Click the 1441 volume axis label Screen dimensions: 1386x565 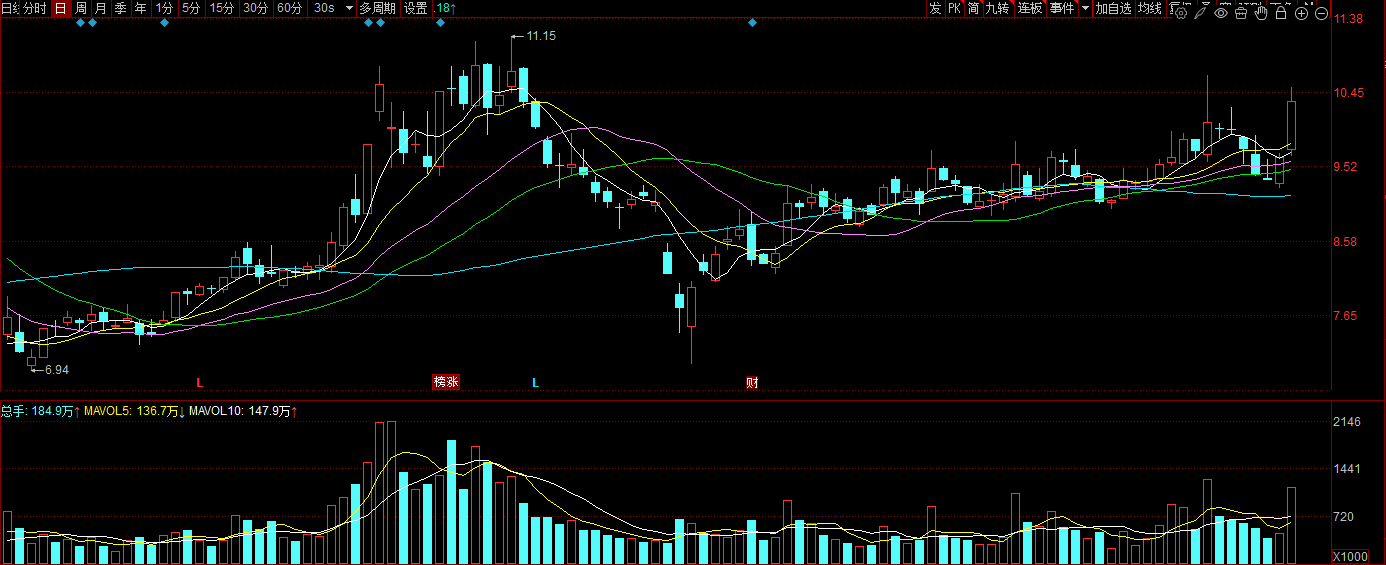tap(1348, 469)
